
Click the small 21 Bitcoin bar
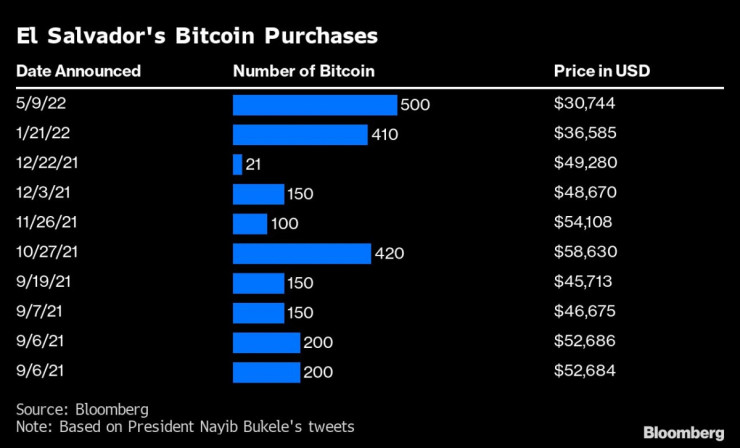pos(237,164)
